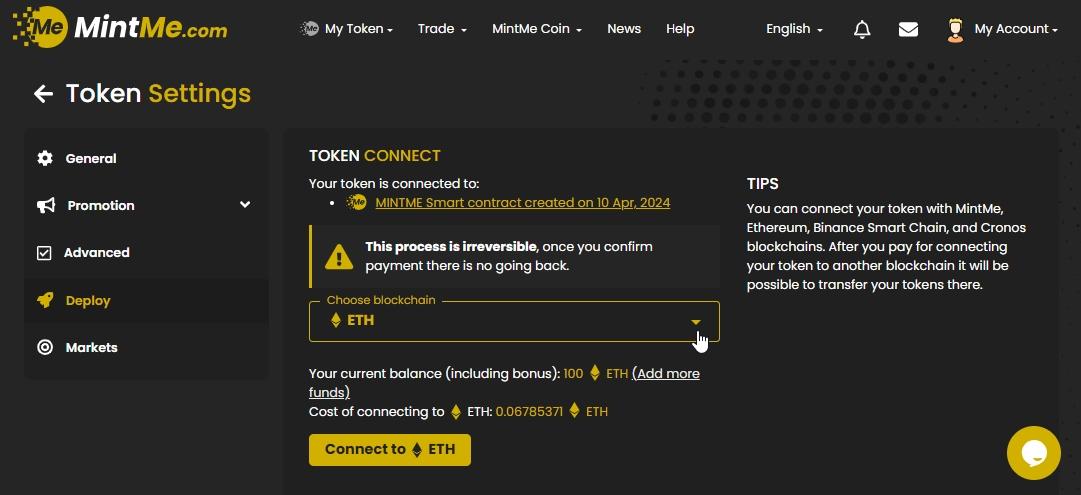Go to the News page
The image size is (1081, 495).
pyautogui.click(x=624, y=29)
